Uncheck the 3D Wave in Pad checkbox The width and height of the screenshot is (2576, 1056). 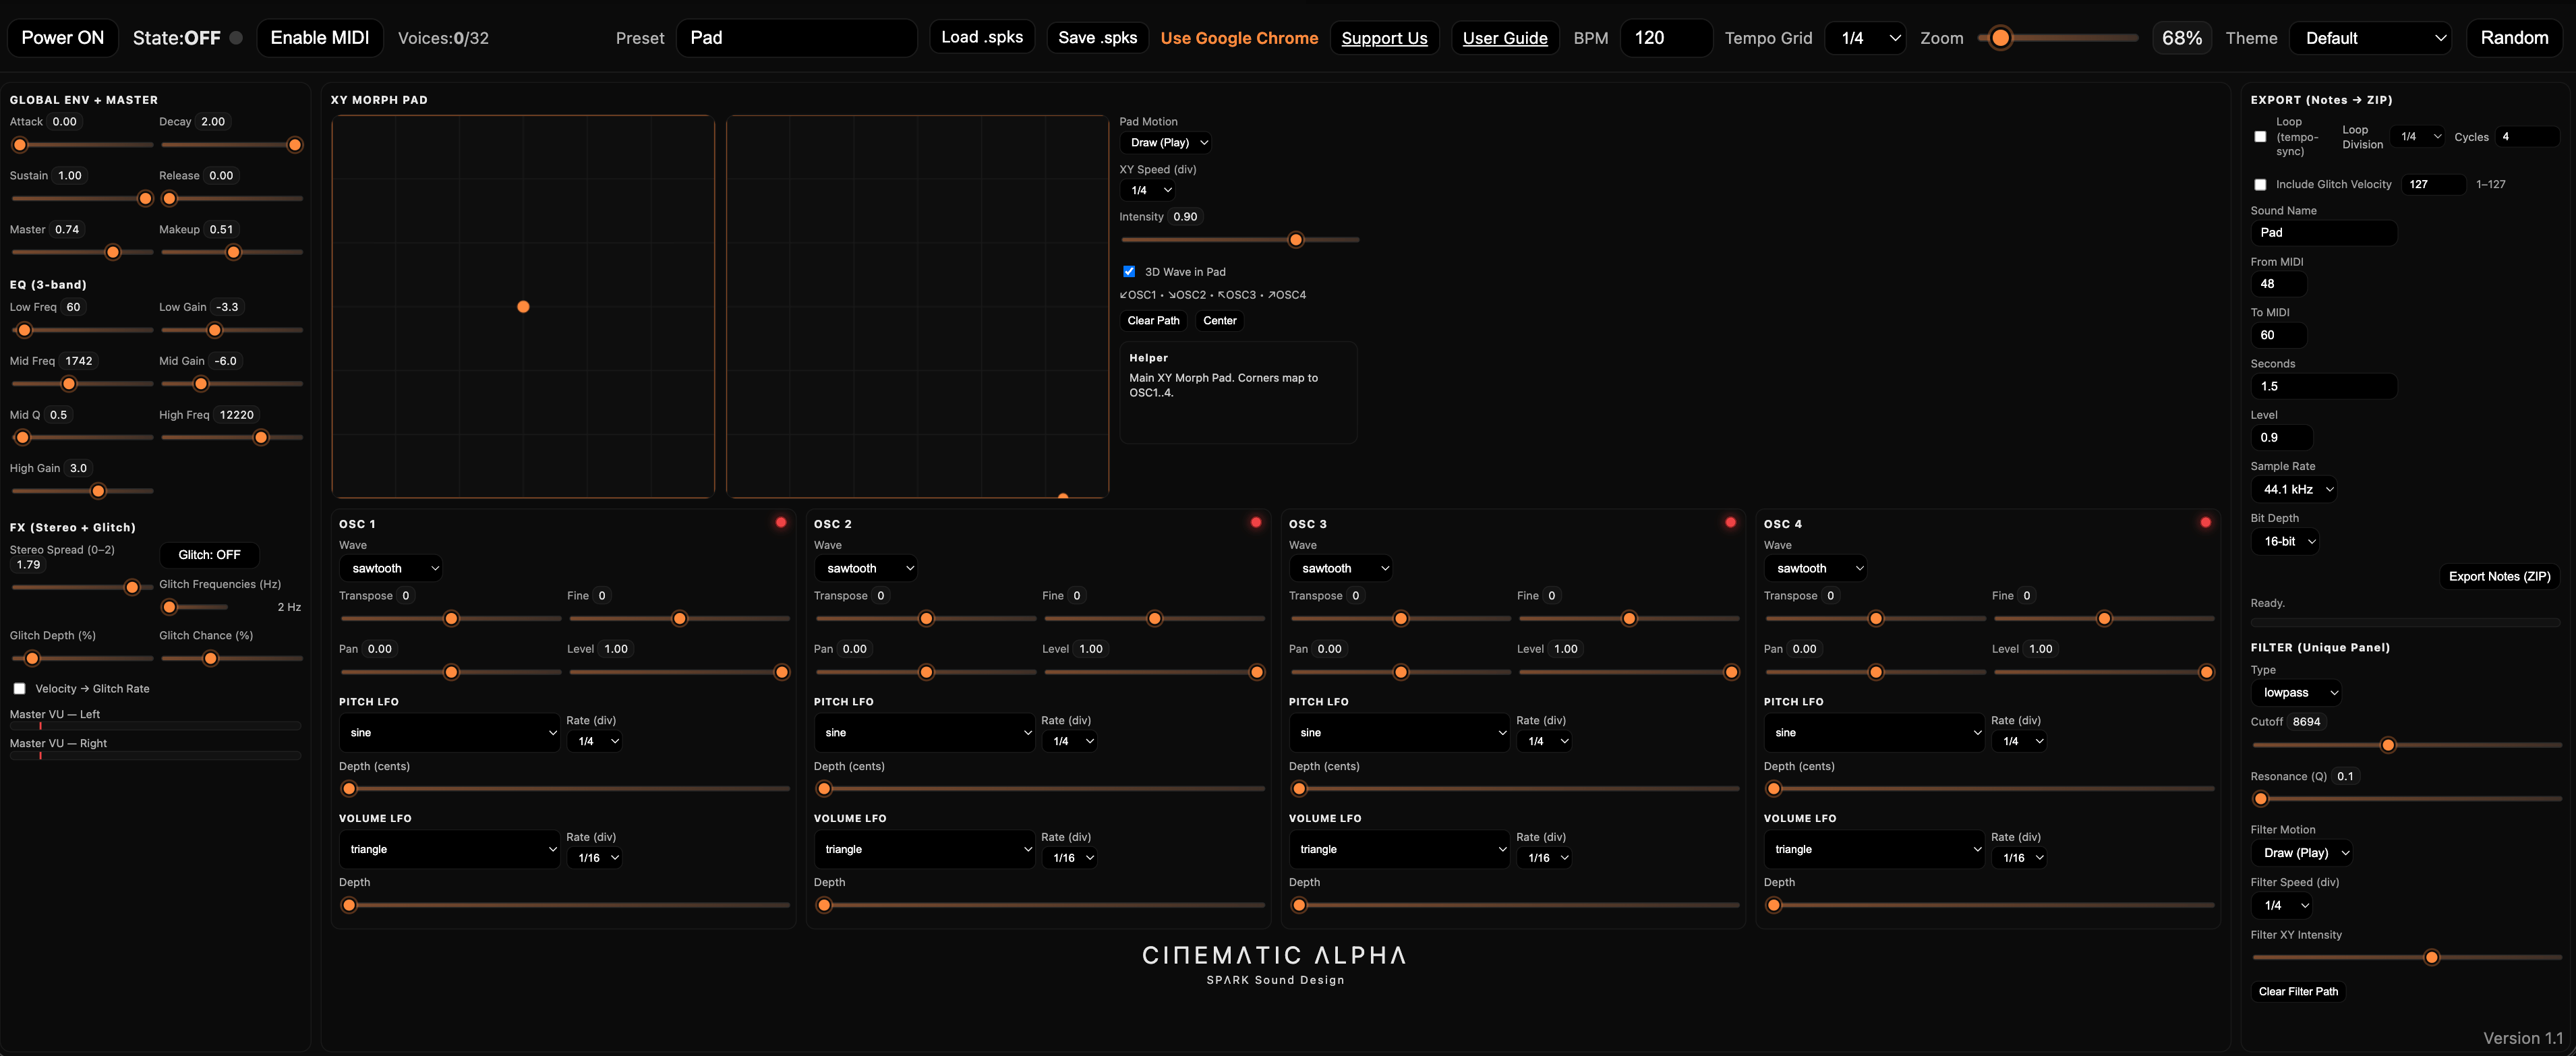pos(1129,271)
